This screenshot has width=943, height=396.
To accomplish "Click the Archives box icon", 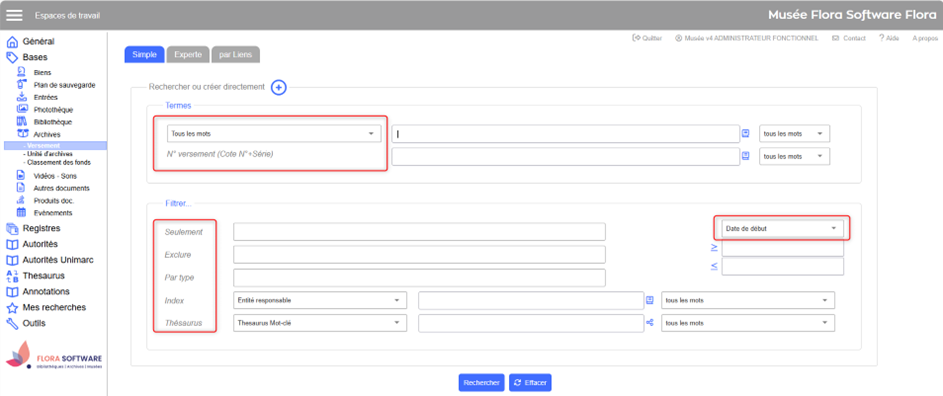I will pyautogui.click(x=22, y=134).
